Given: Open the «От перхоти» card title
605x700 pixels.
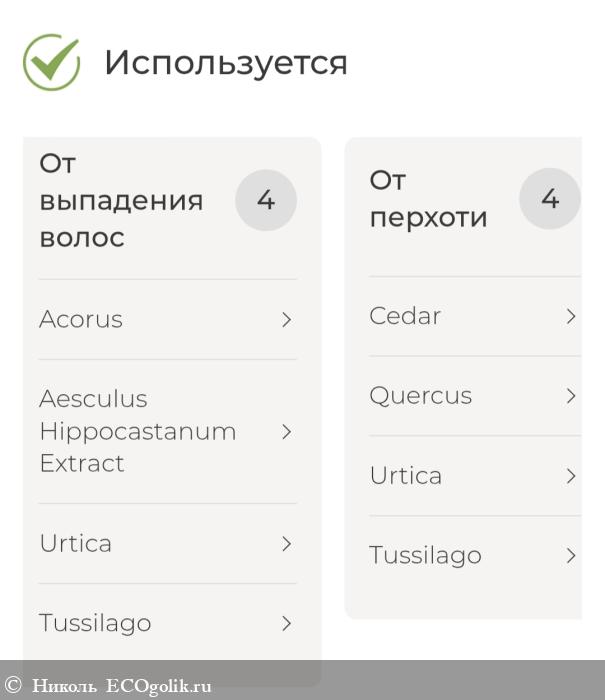Looking at the screenshot, I should point(428,198).
